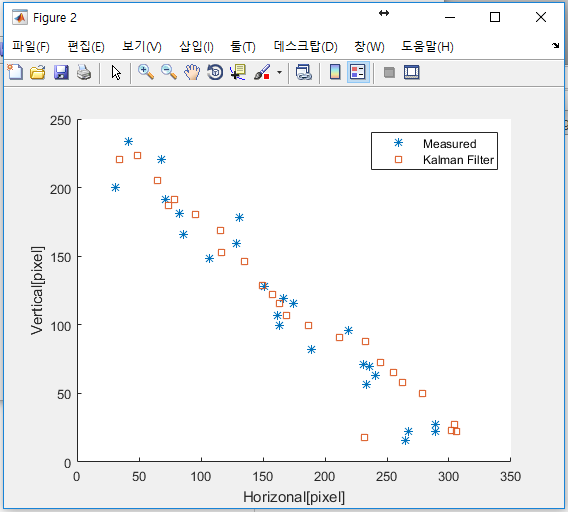
Task: Insert a colorbar using toolbar icon
Action: (335, 72)
